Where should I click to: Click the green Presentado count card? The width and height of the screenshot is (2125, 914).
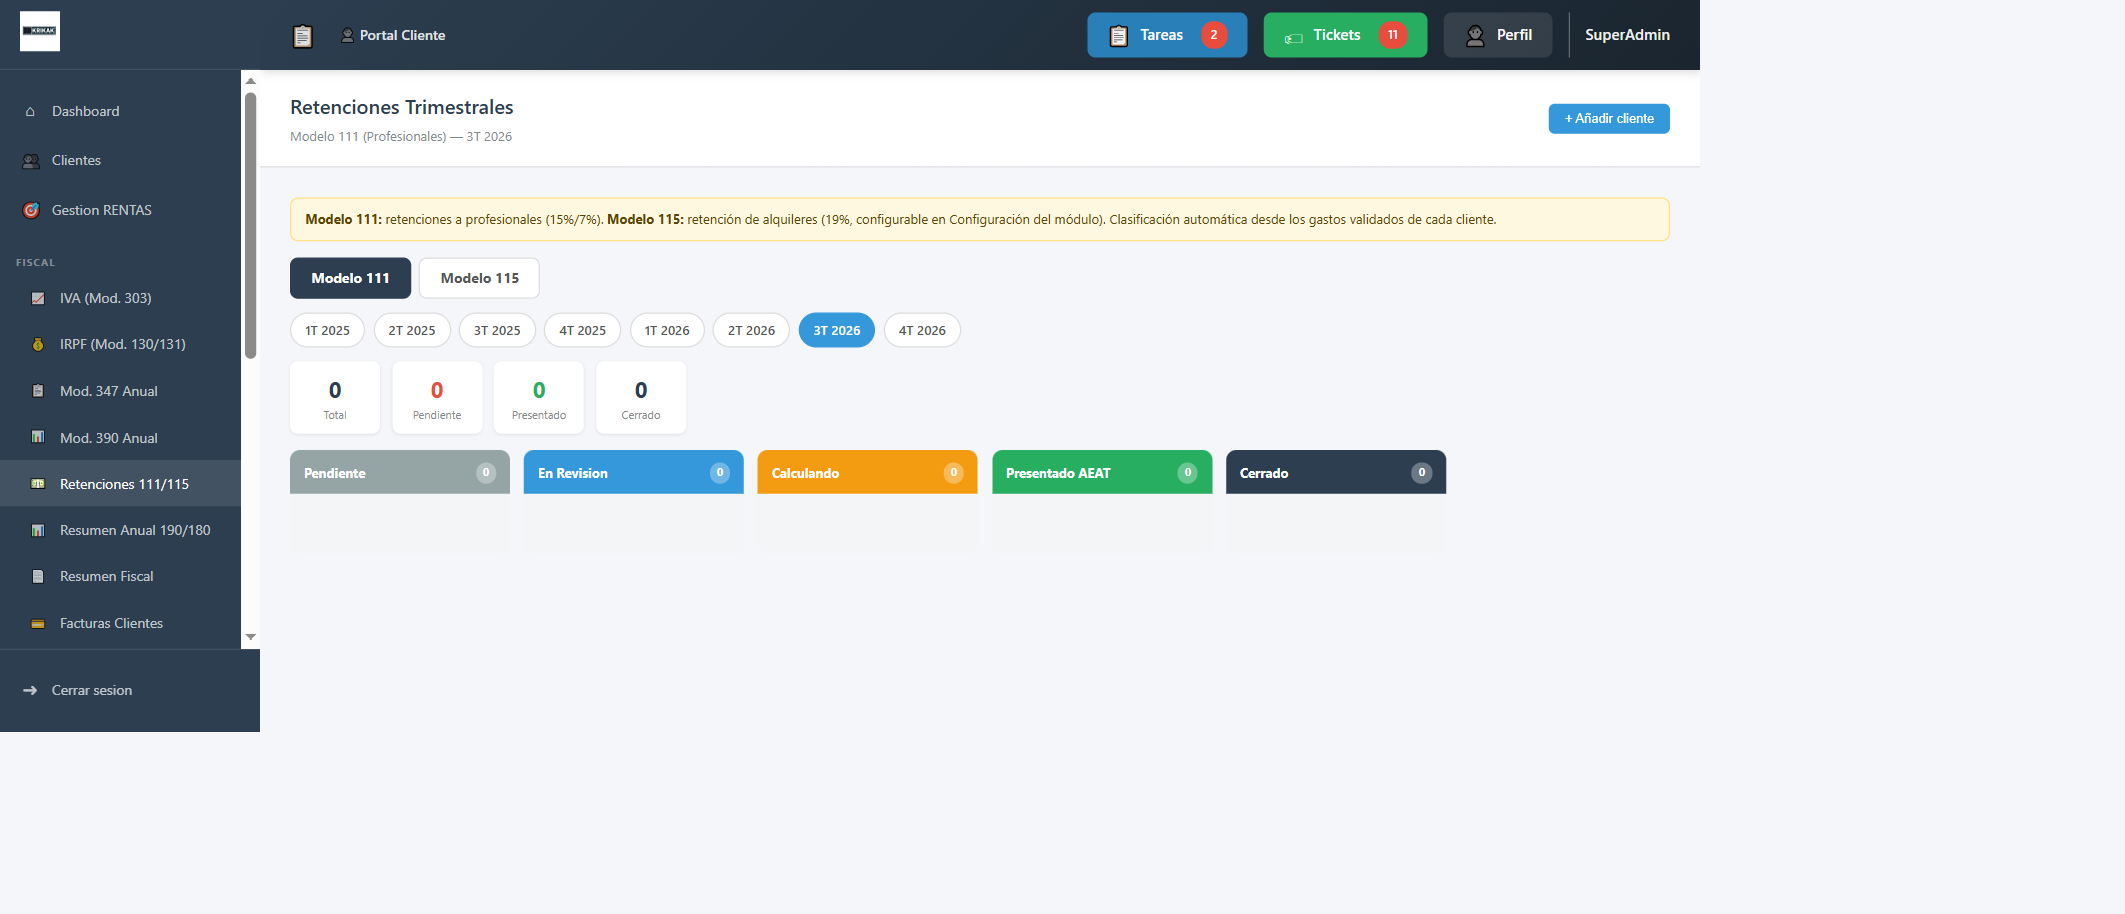pos(539,398)
